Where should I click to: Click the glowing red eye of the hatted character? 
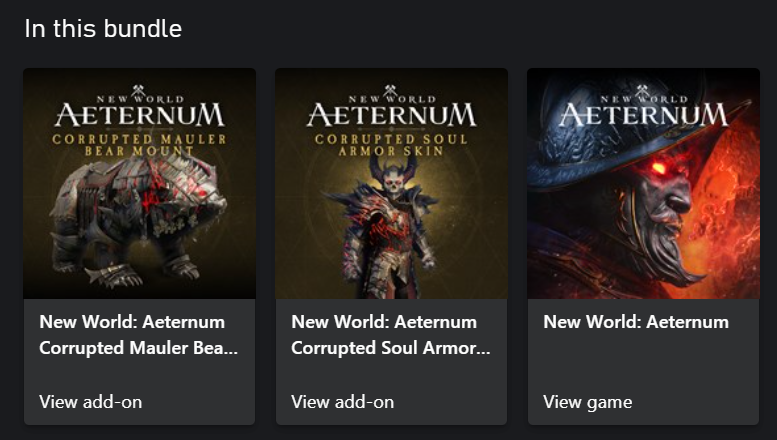(660, 168)
